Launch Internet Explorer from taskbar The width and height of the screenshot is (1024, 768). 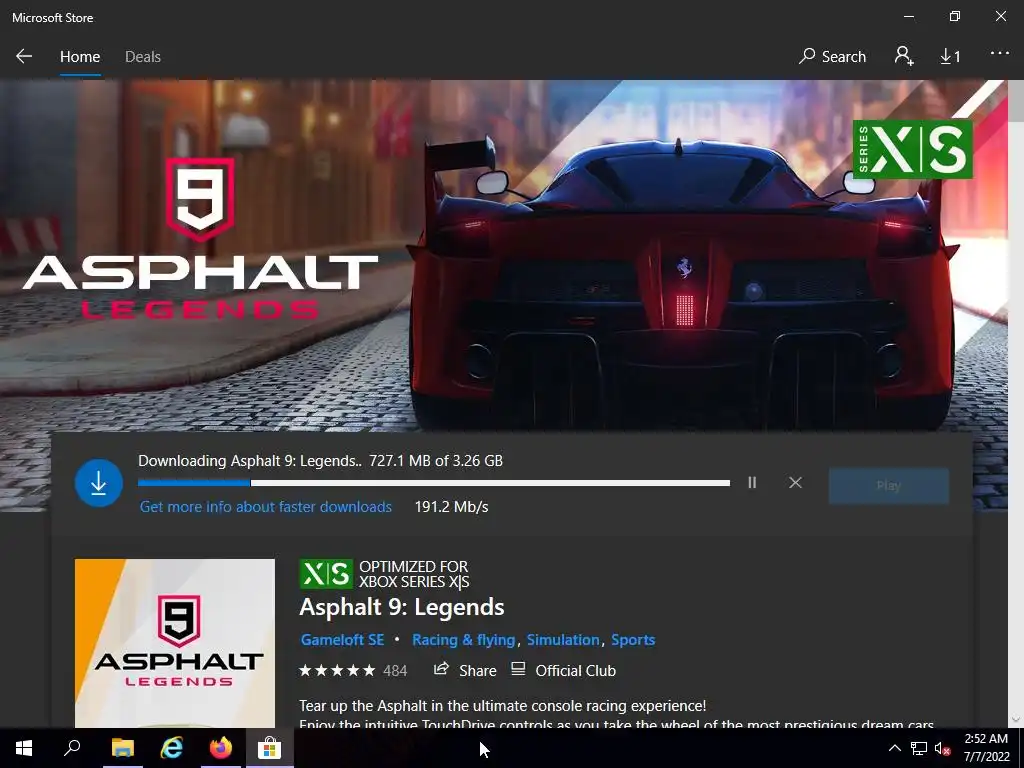click(x=172, y=748)
